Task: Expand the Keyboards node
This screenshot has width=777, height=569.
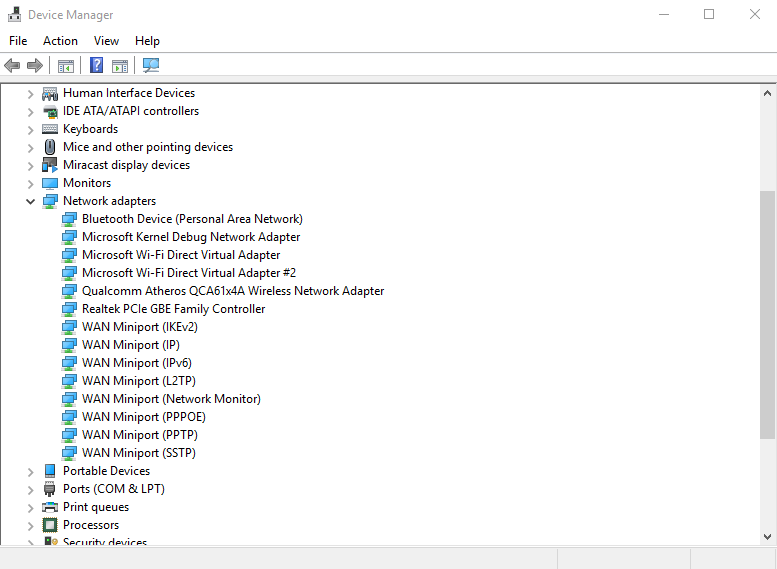Action: point(30,130)
